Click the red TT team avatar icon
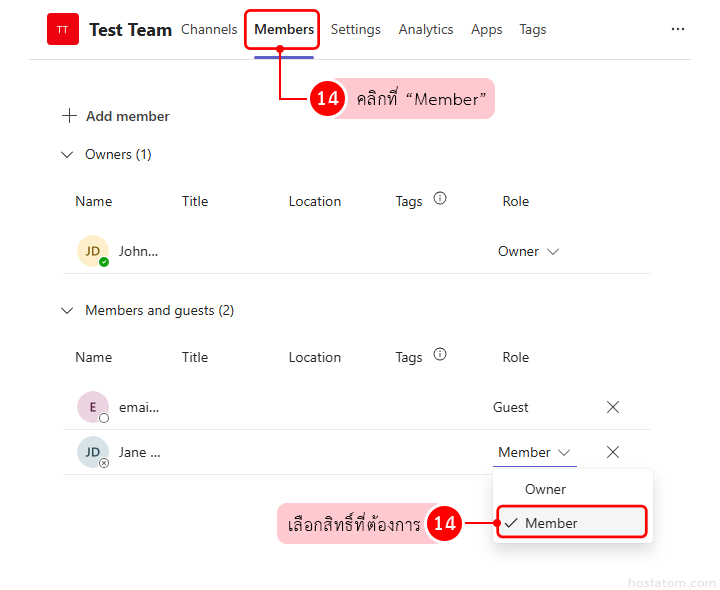This screenshot has width=720, height=590. [x=63, y=30]
